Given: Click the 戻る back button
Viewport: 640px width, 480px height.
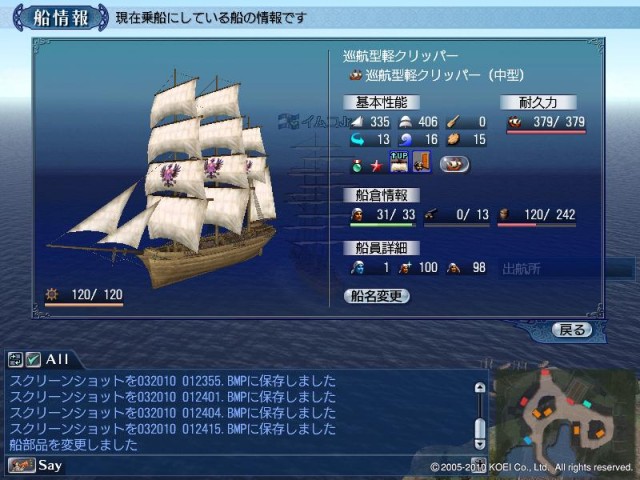Looking at the screenshot, I should click(572, 329).
